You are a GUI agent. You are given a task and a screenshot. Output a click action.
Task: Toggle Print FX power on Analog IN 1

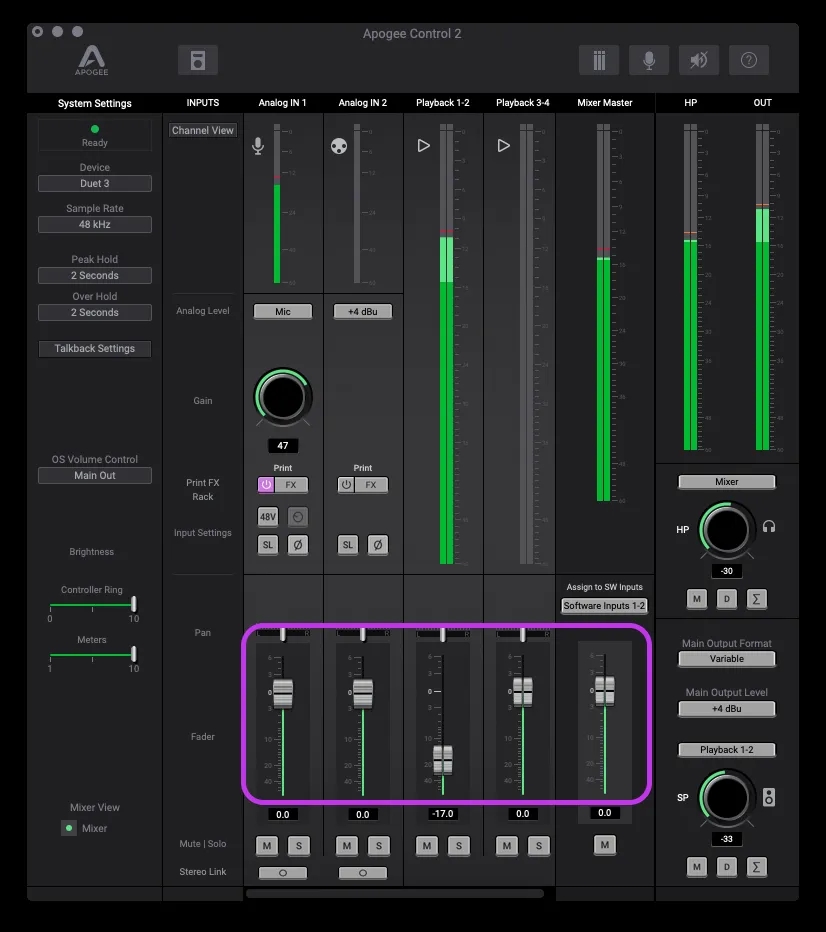coord(266,485)
